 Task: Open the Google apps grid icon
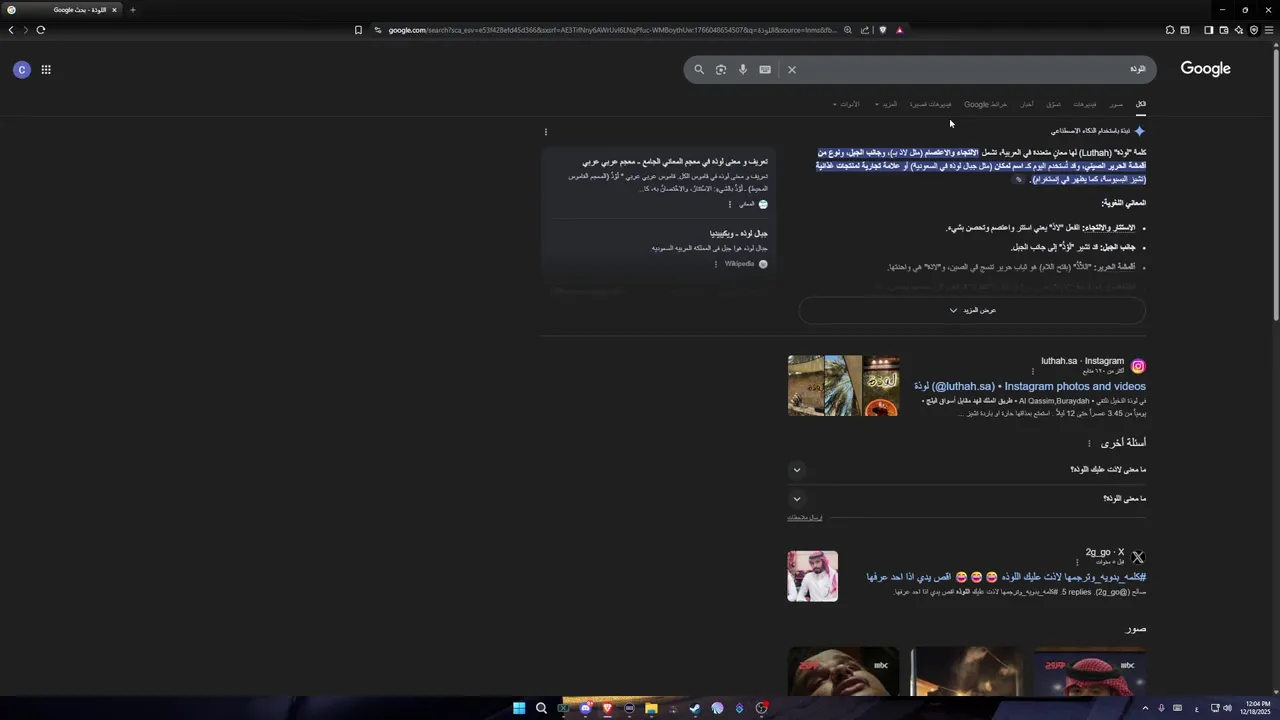pyautogui.click(x=46, y=70)
